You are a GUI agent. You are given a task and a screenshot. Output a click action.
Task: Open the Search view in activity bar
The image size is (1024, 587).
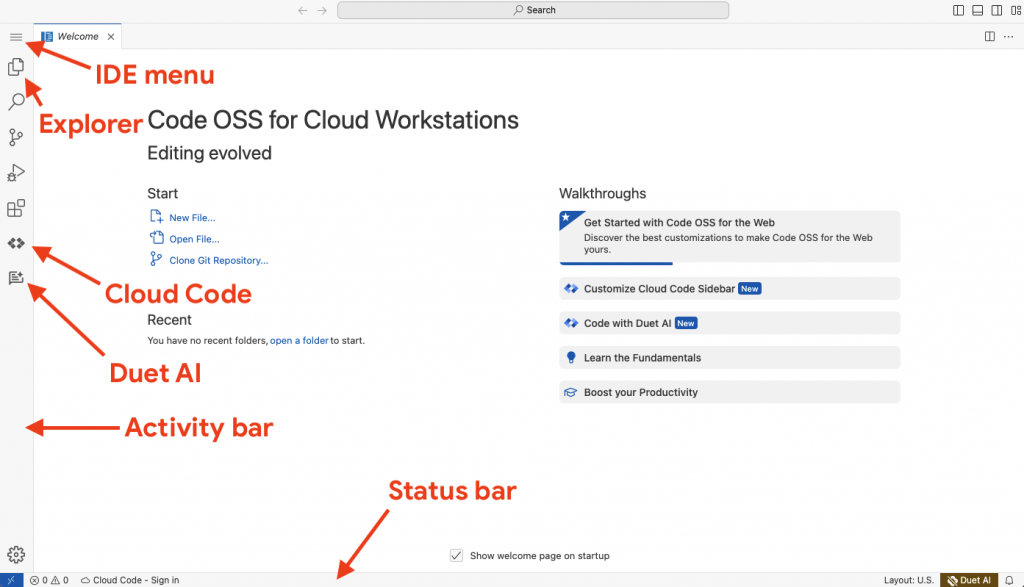point(16,102)
